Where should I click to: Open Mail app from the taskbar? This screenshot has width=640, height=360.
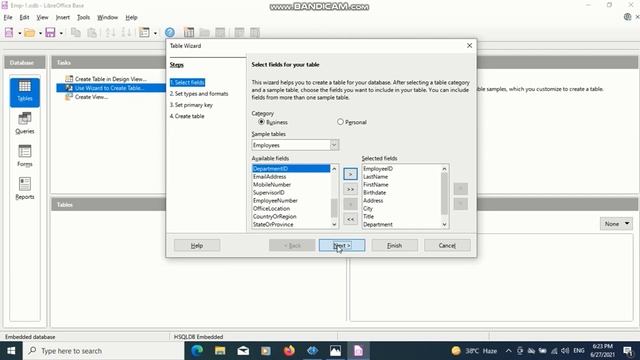point(243,351)
